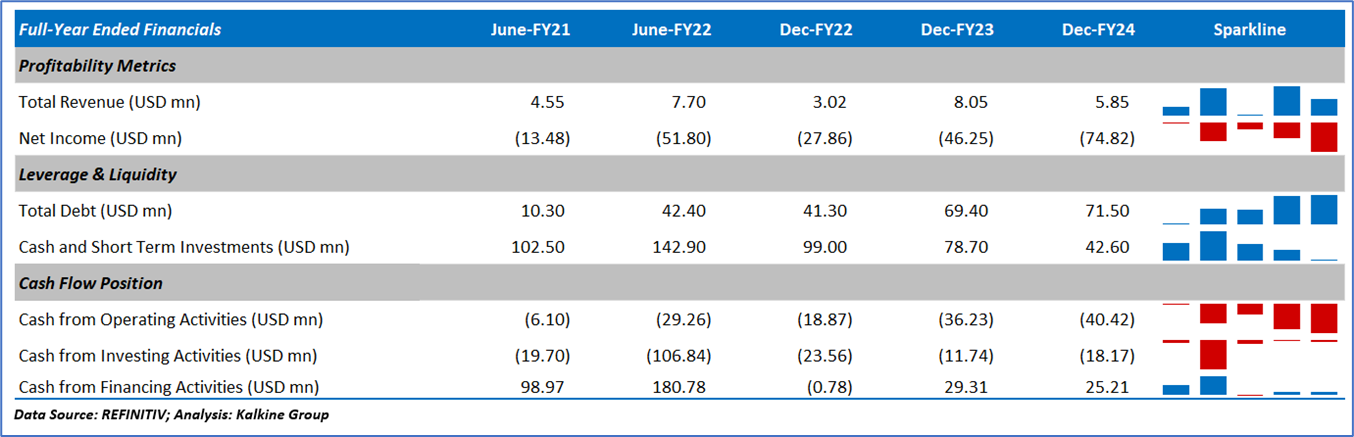The image size is (1354, 437).
Task: Click the Data Source REFINITIV footnote text
Action: pyautogui.click(x=171, y=415)
